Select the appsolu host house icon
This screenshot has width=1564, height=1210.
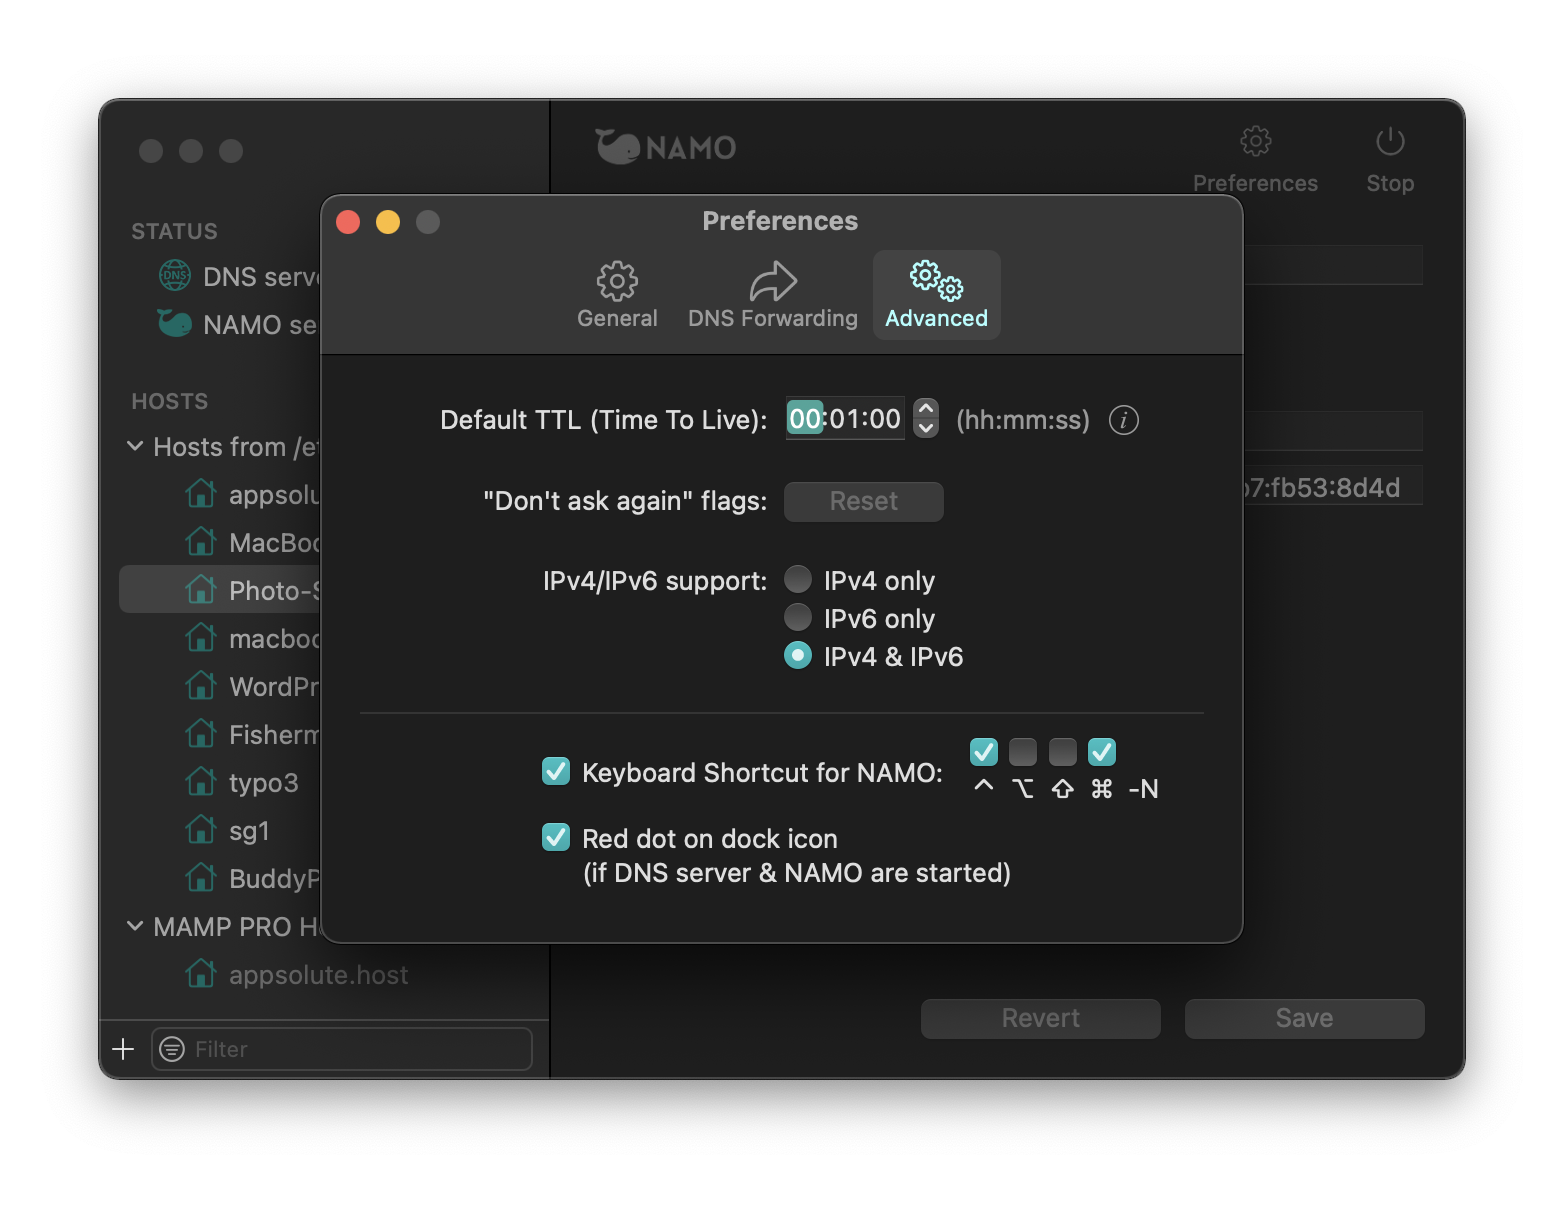(x=201, y=493)
